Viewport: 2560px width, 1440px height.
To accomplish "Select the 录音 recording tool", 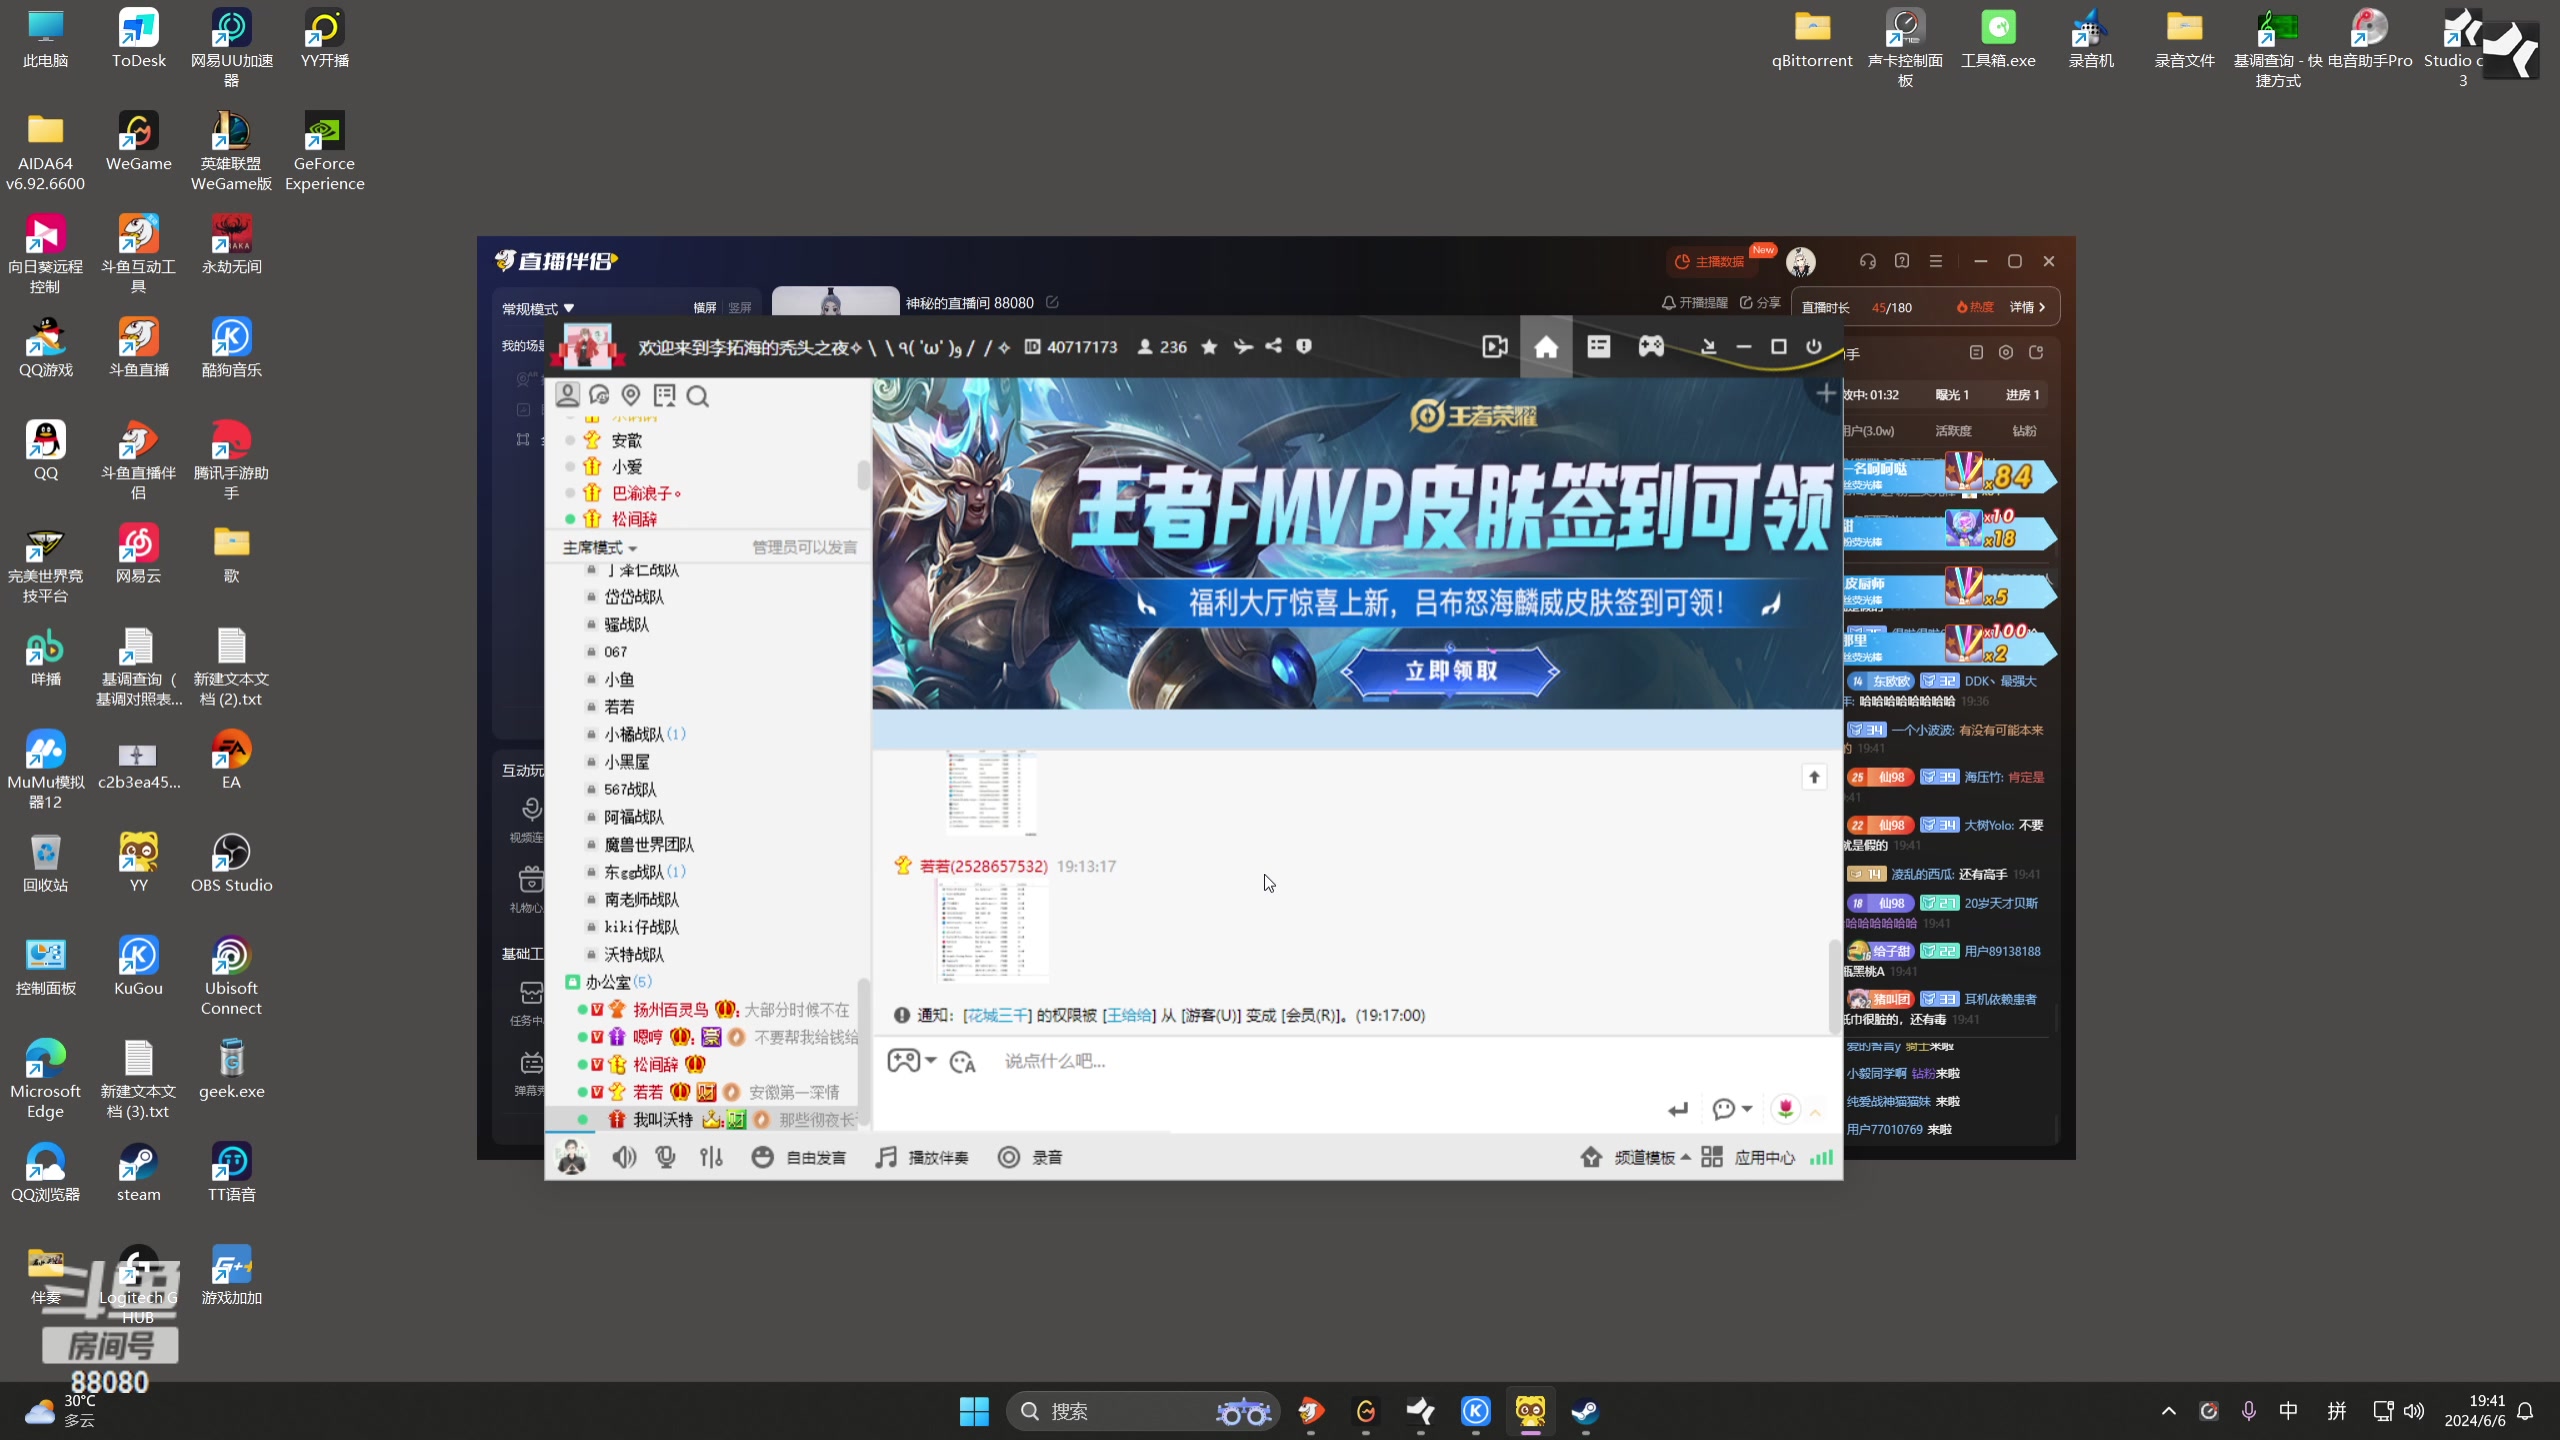I will click(1030, 1157).
